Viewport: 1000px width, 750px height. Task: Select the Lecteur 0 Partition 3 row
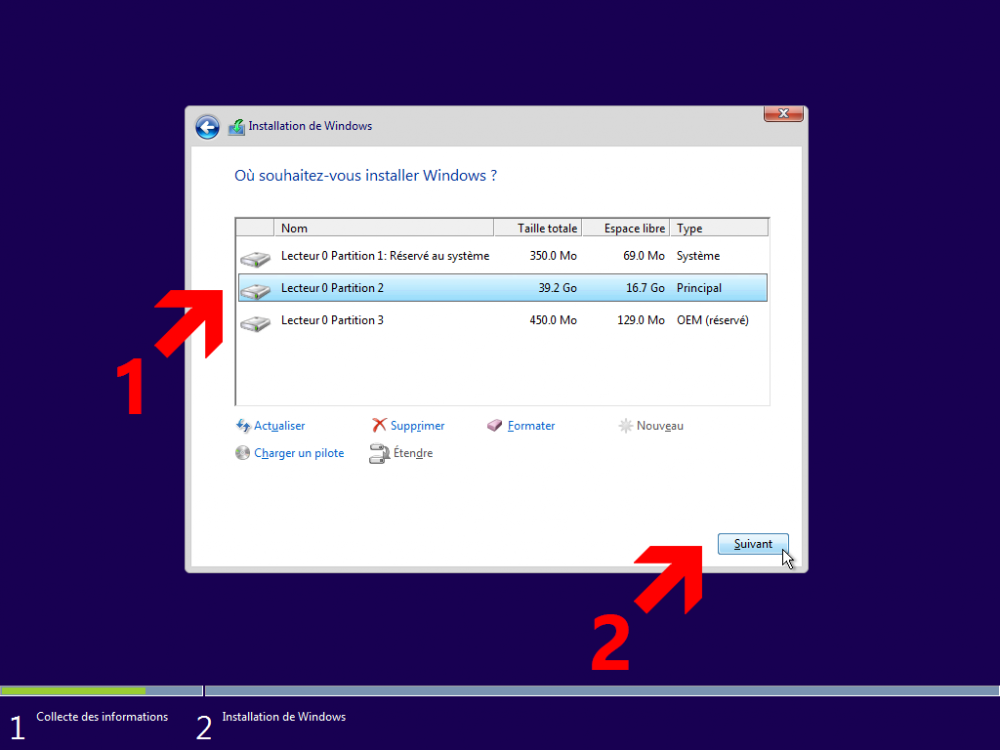tap(503, 320)
